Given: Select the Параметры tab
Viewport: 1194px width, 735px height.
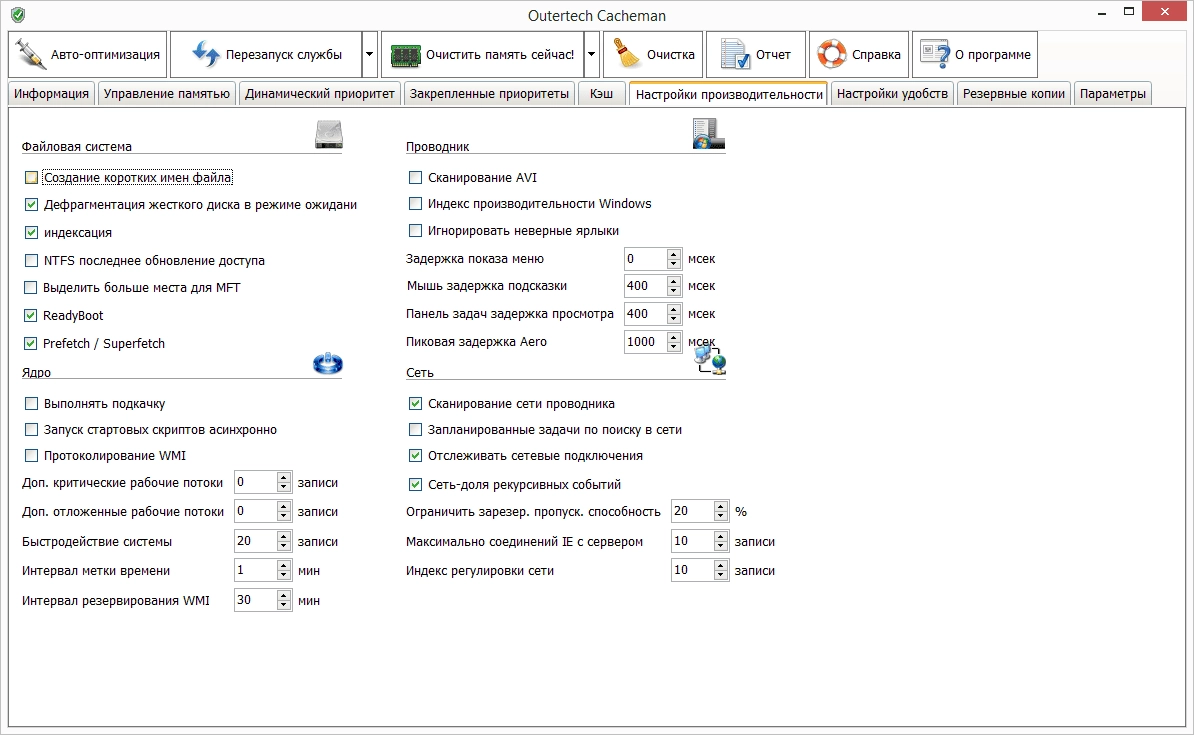Looking at the screenshot, I should point(1113,94).
